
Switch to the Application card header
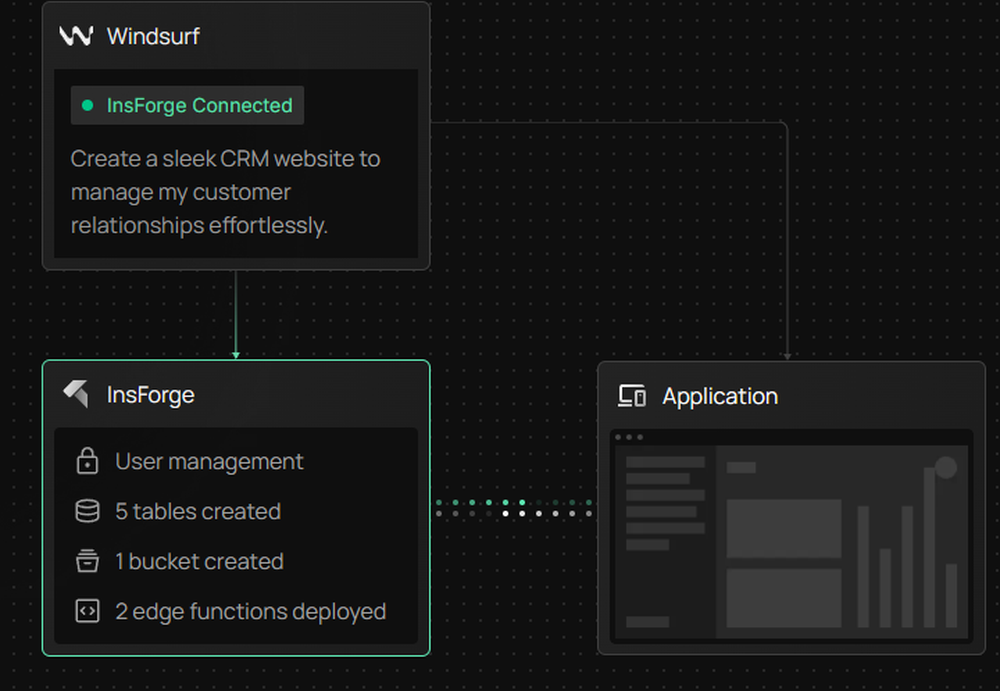[720, 396]
